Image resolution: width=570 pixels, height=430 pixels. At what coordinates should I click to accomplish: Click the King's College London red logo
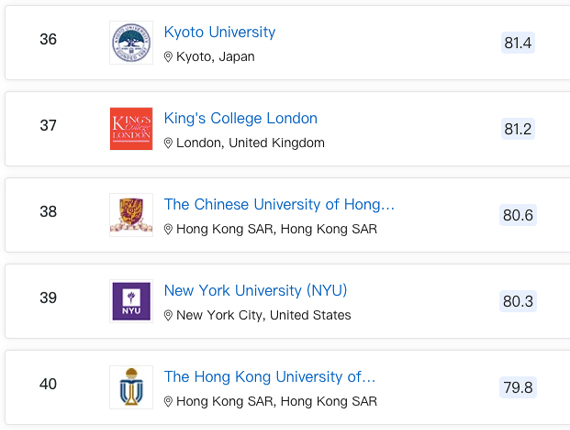131,129
